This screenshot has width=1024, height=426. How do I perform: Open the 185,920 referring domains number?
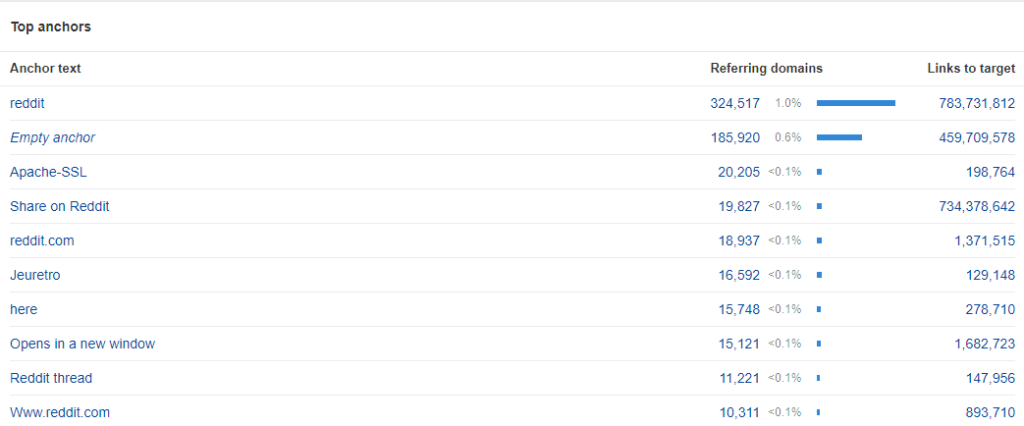tap(732, 137)
